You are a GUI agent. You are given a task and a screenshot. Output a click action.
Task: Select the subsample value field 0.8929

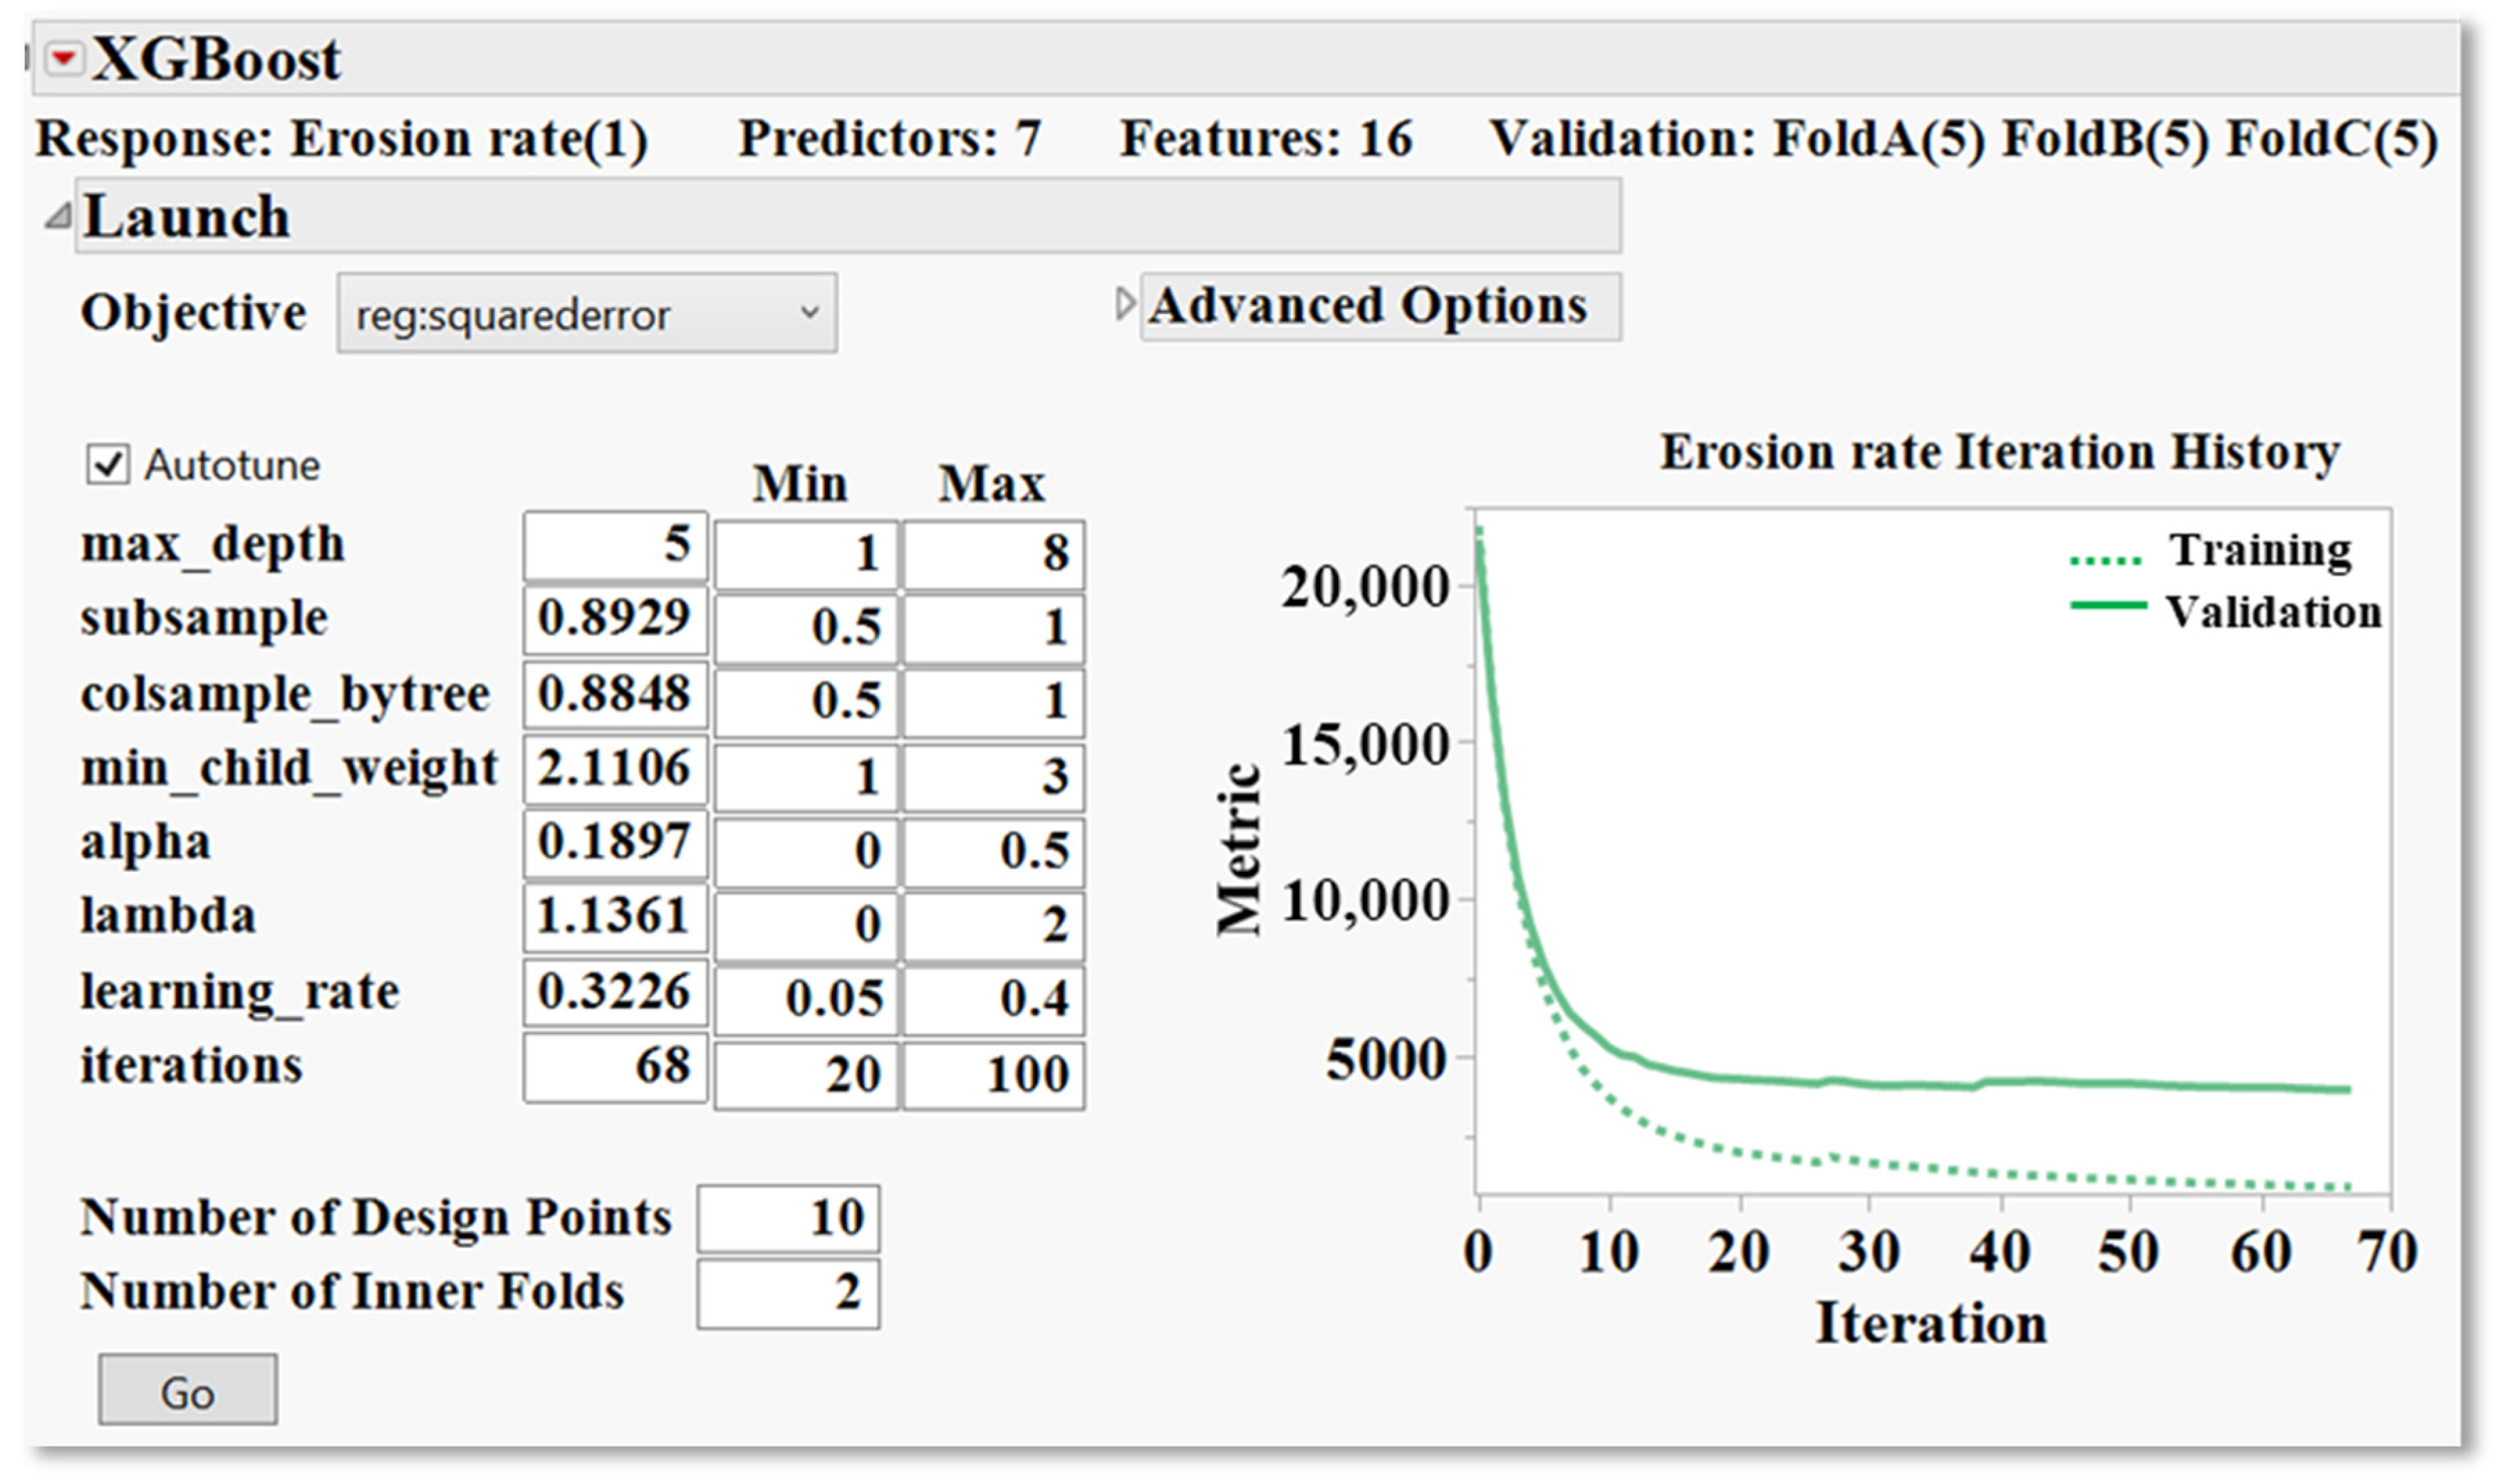pos(616,620)
